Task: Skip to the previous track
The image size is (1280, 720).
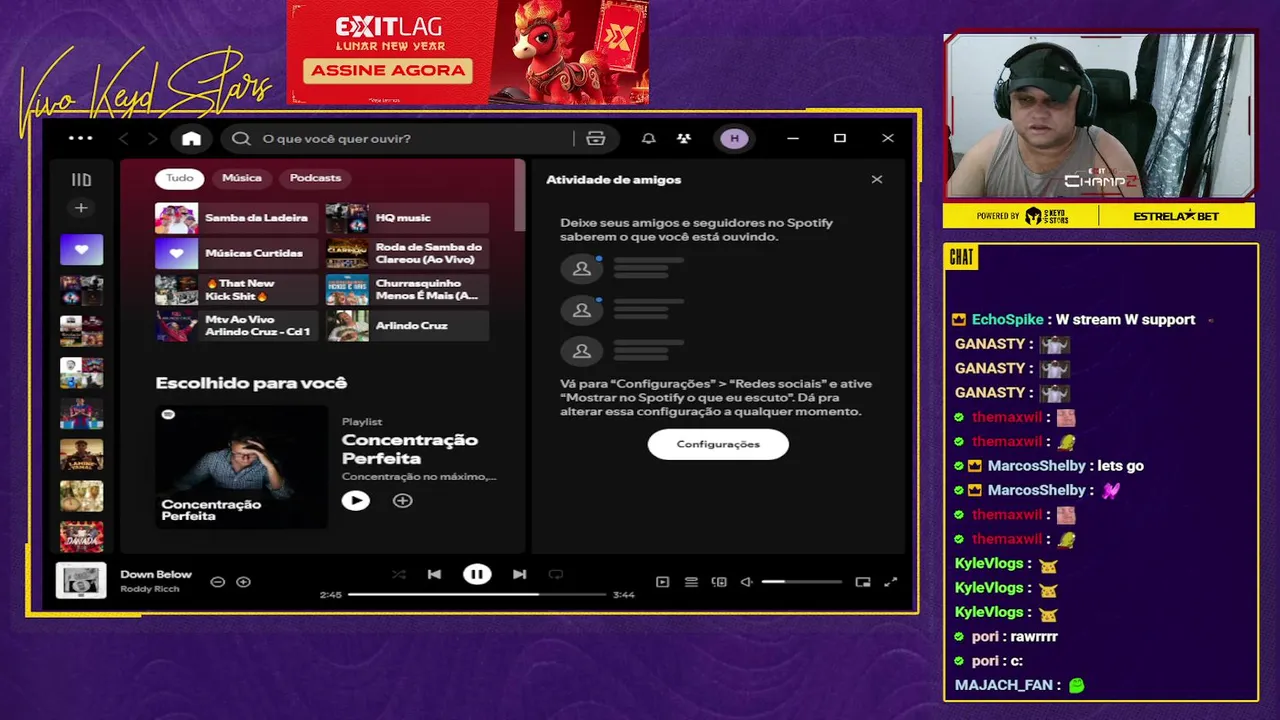Action: pyautogui.click(x=434, y=574)
